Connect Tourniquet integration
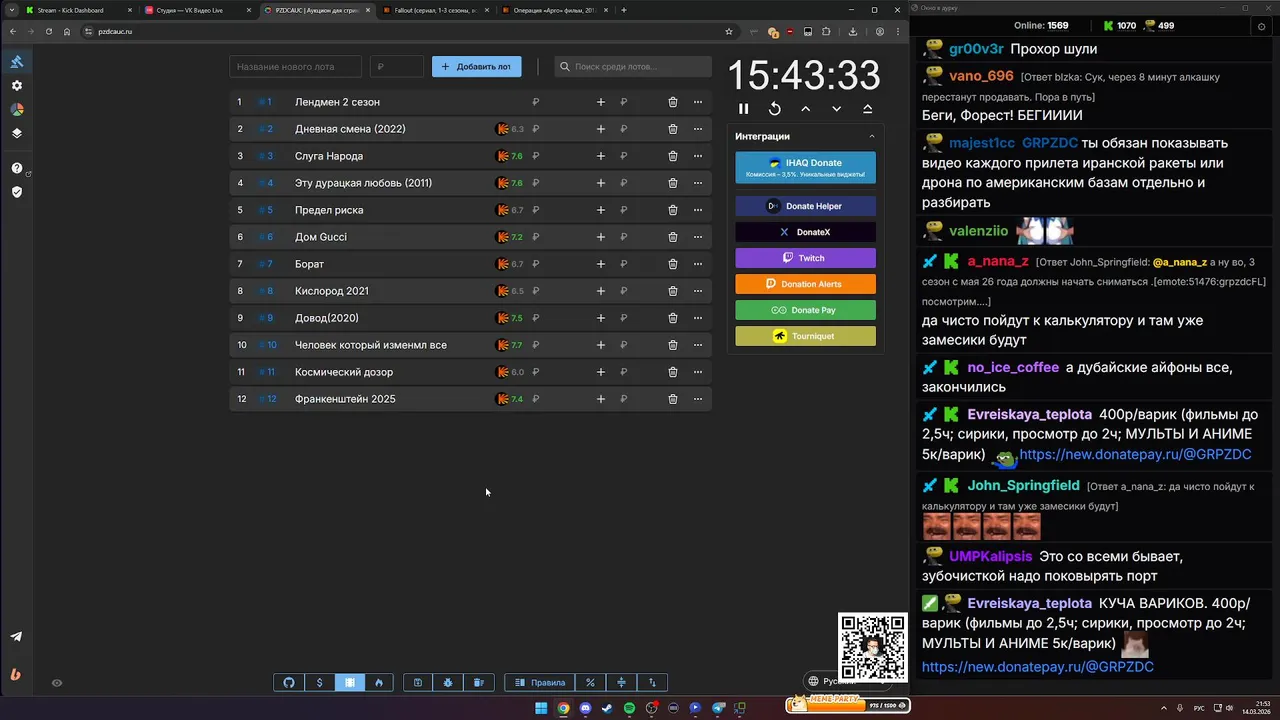This screenshot has width=1280, height=720. click(x=805, y=336)
